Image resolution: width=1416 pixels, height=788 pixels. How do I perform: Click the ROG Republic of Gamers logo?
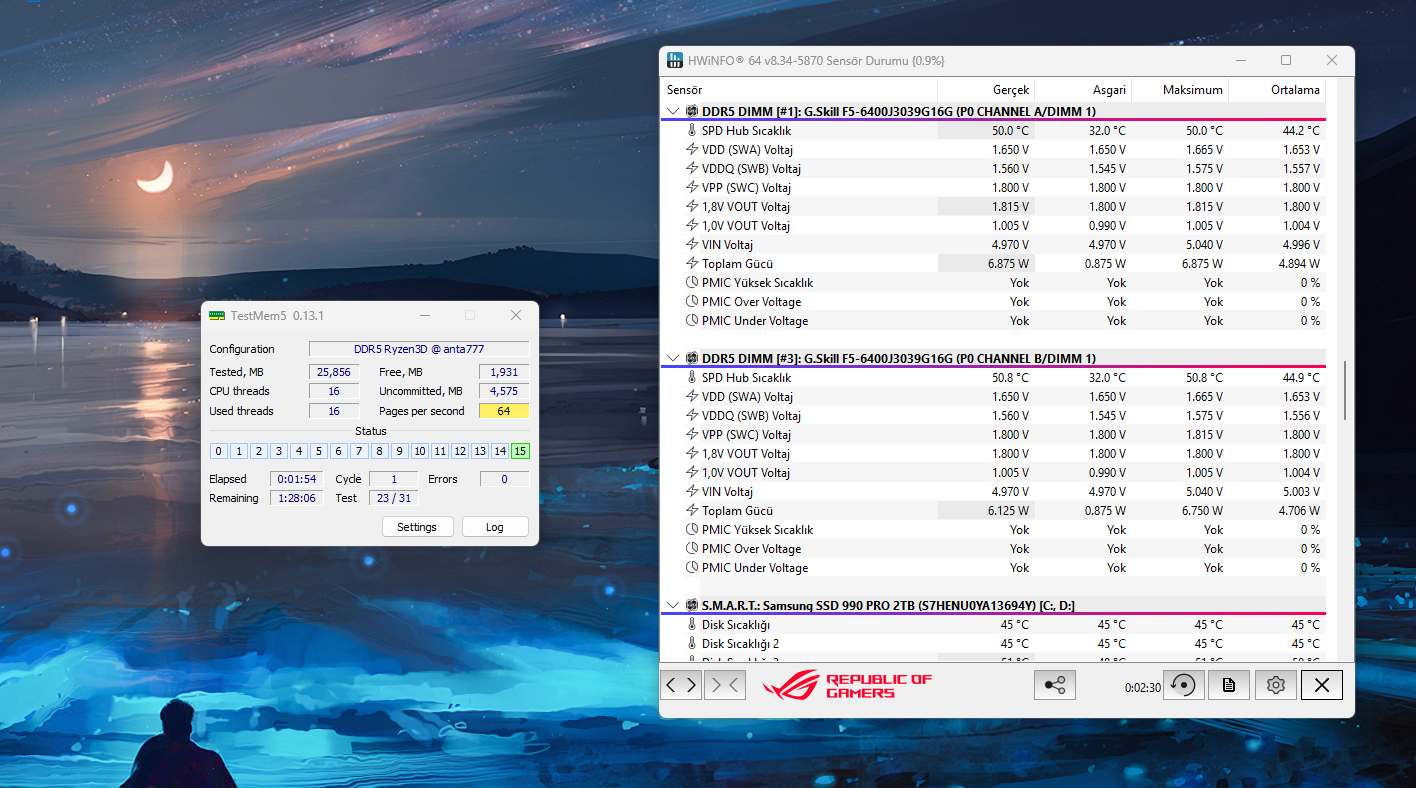coord(847,686)
